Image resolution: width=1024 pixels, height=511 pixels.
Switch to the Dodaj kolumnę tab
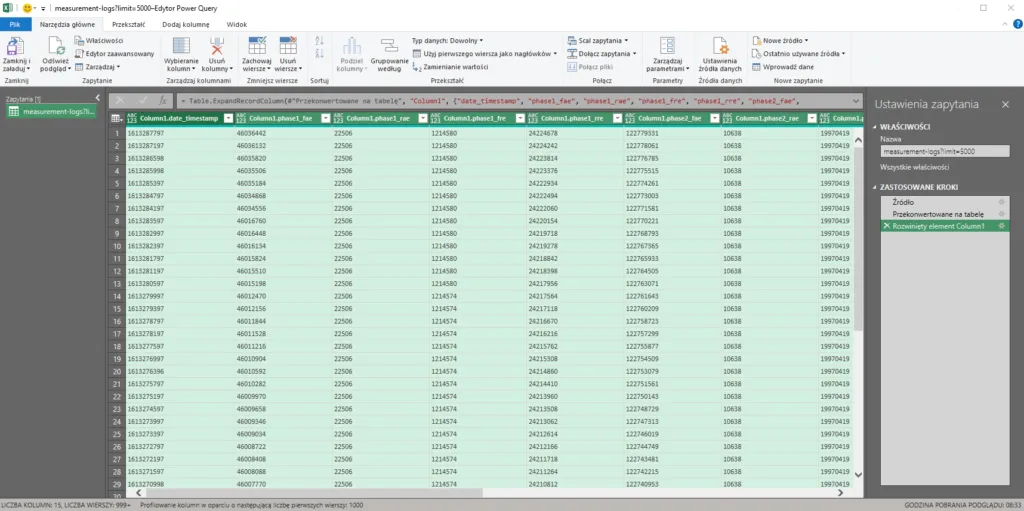(x=187, y=24)
